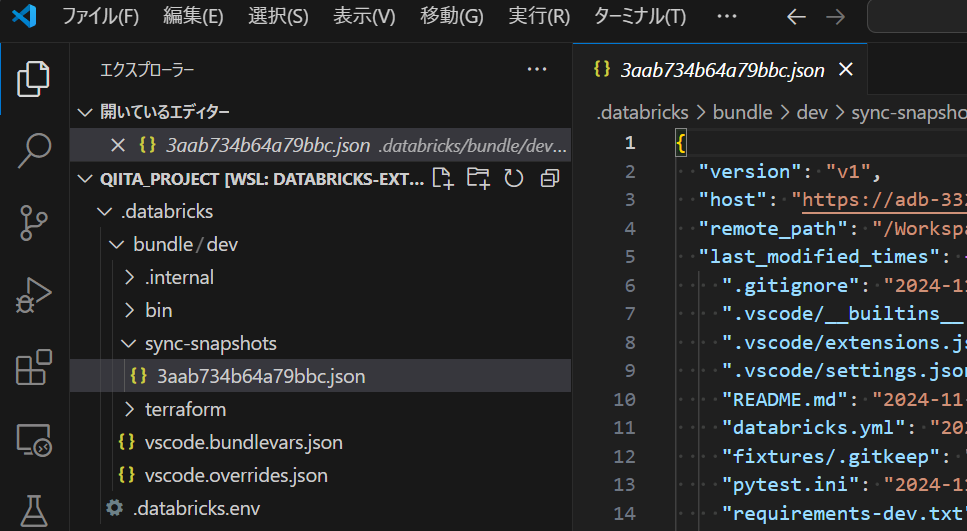
Task: Open the 表示(V) menu
Action: (x=364, y=17)
